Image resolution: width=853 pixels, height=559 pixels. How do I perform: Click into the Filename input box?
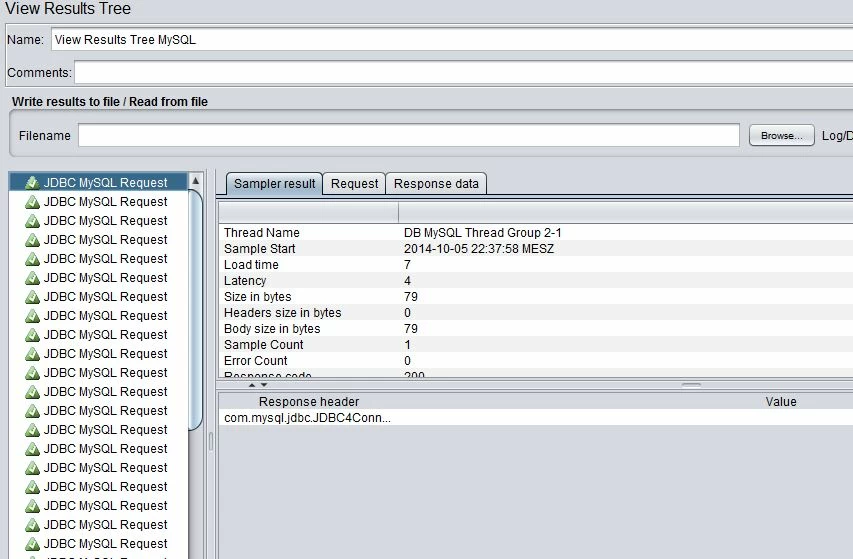409,135
